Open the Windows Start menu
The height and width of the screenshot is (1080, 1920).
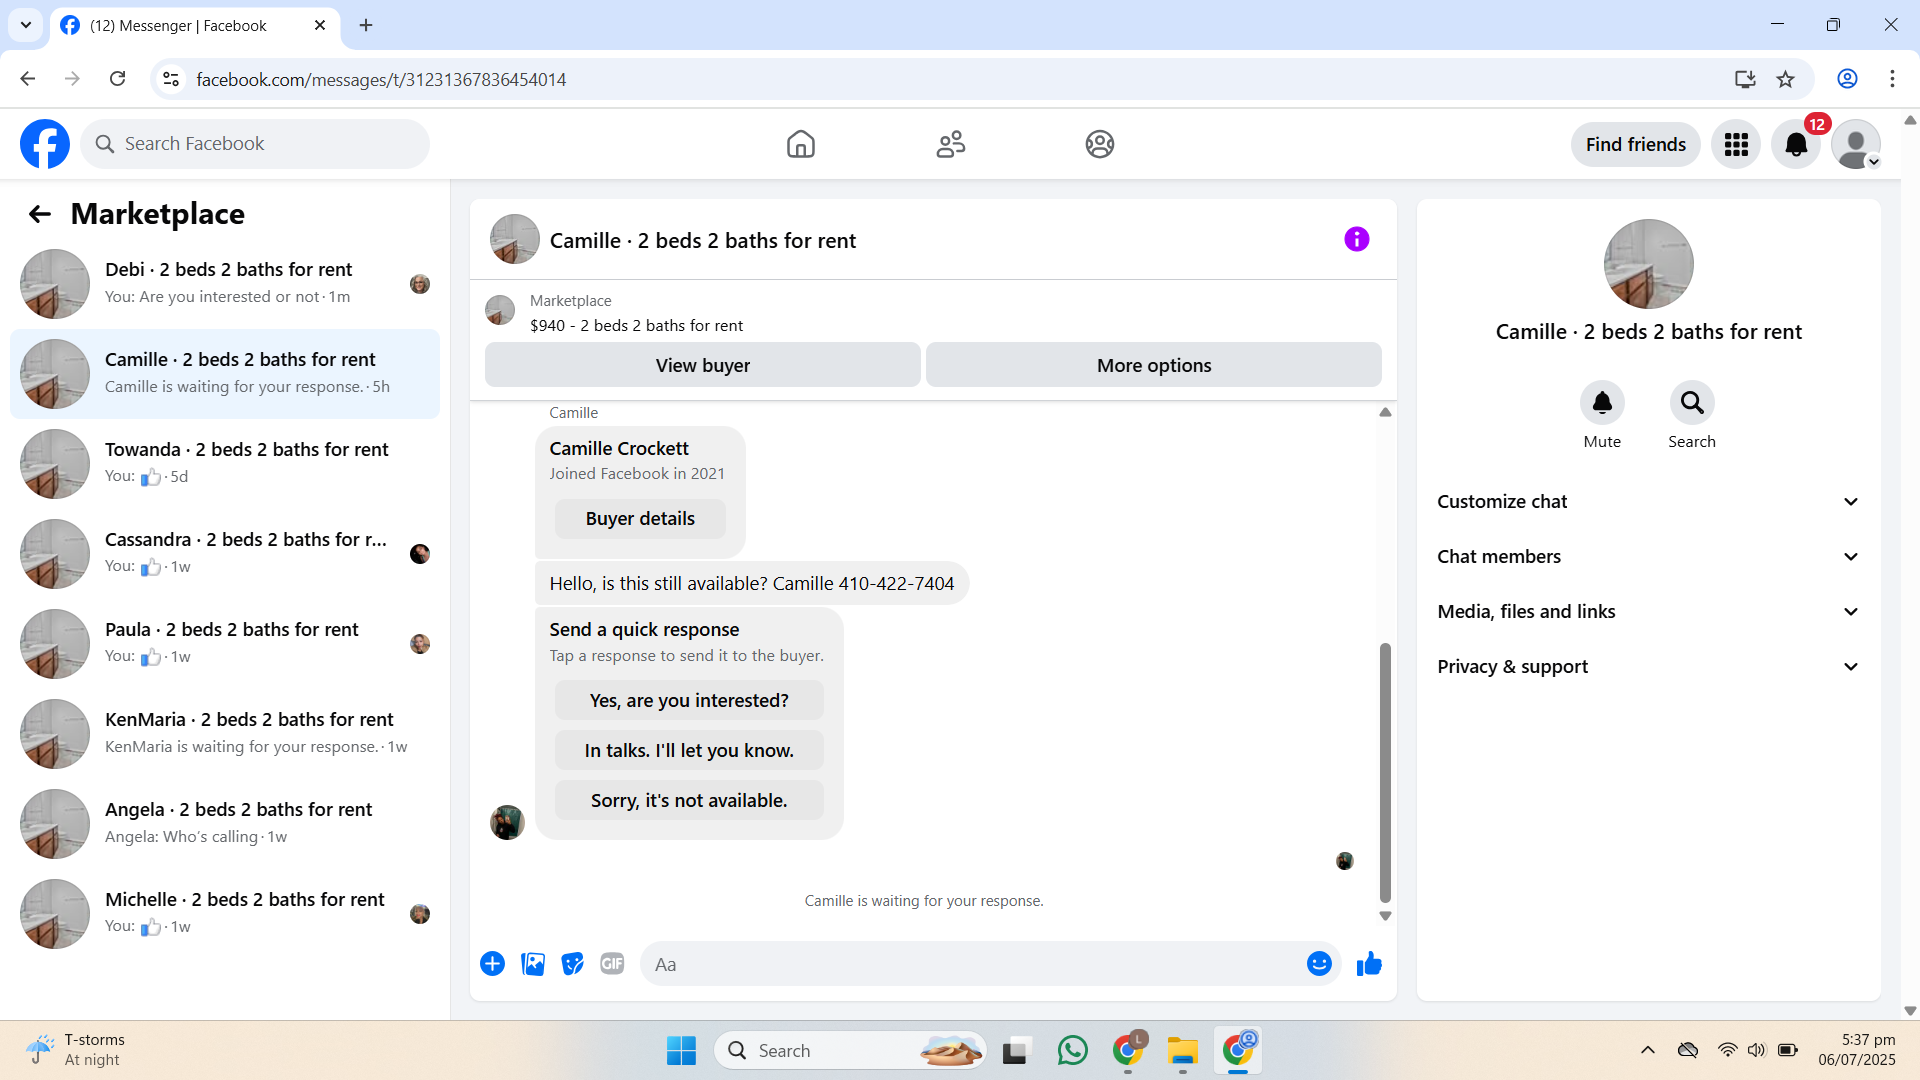pyautogui.click(x=681, y=1050)
